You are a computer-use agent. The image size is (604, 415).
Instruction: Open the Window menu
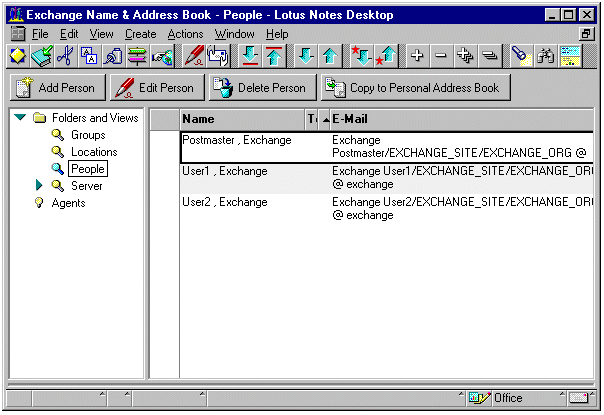(x=235, y=34)
